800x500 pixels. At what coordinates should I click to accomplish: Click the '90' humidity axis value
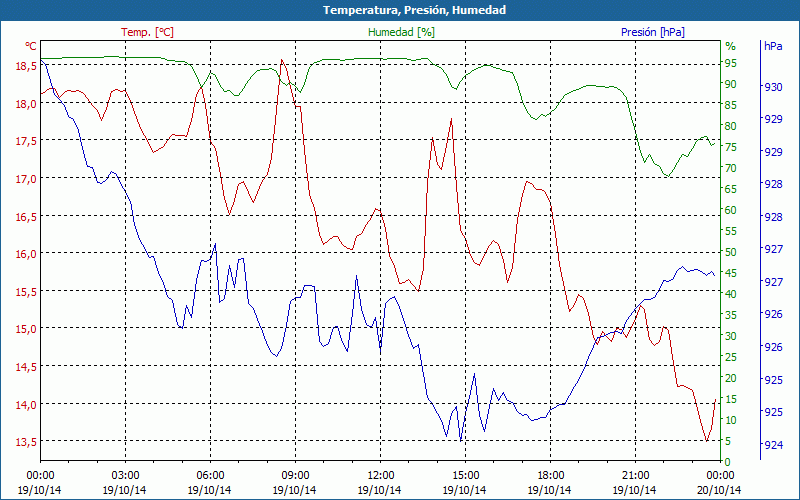tap(731, 84)
